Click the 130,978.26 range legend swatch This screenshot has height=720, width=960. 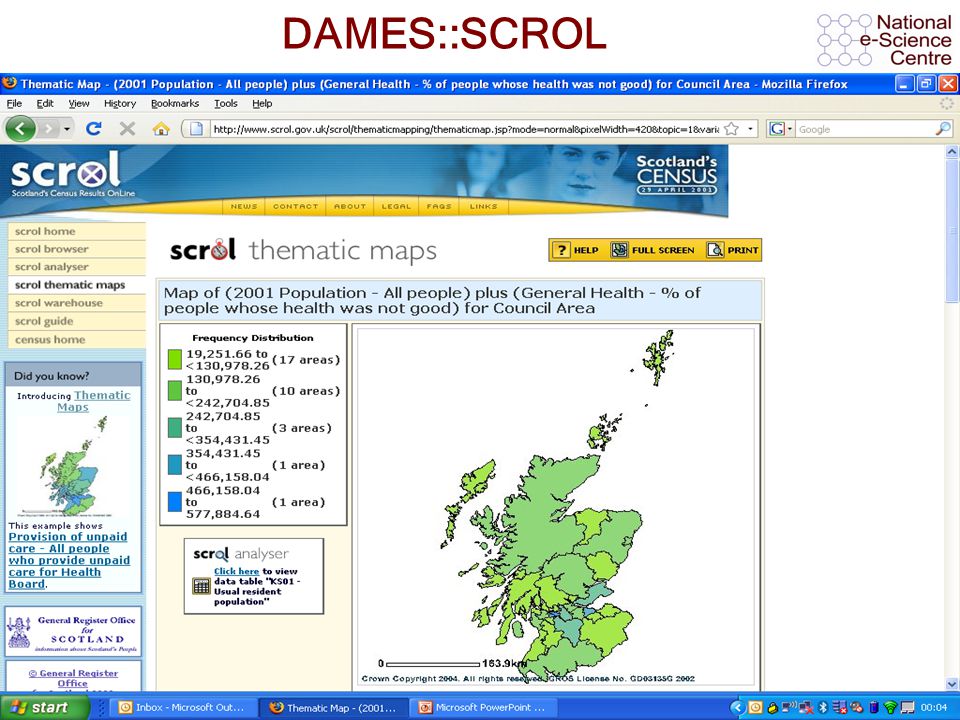pos(174,391)
